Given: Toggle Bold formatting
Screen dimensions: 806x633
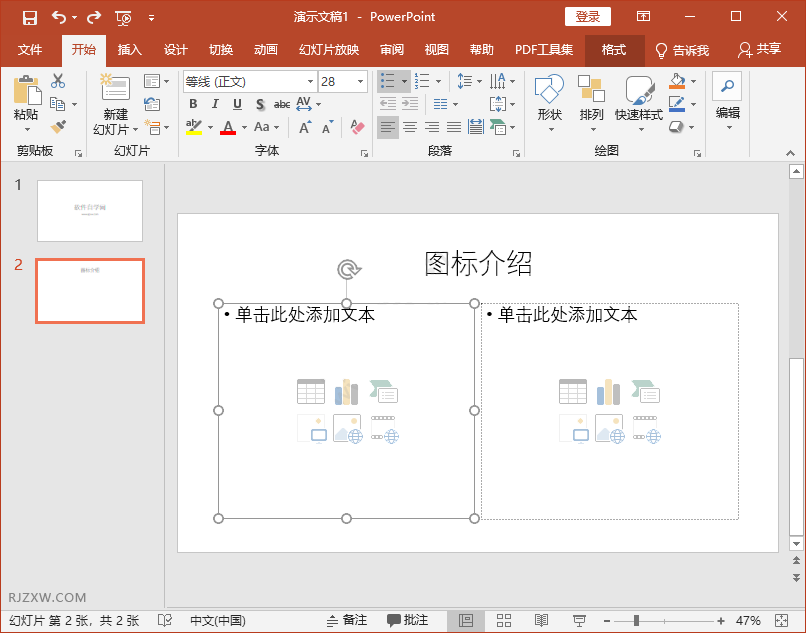Looking at the screenshot, I should pyautogui.click(x=192, y=104).
